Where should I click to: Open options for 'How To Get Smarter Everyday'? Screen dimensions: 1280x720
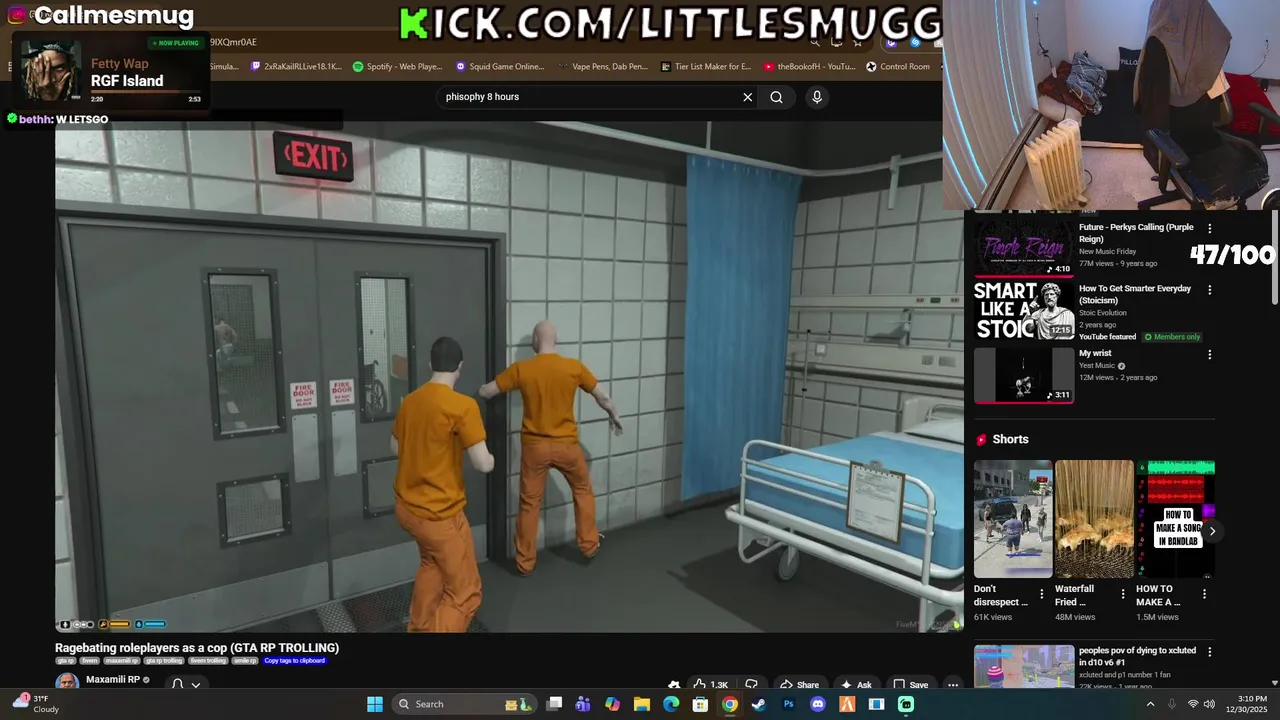[x=1210, y=290]
